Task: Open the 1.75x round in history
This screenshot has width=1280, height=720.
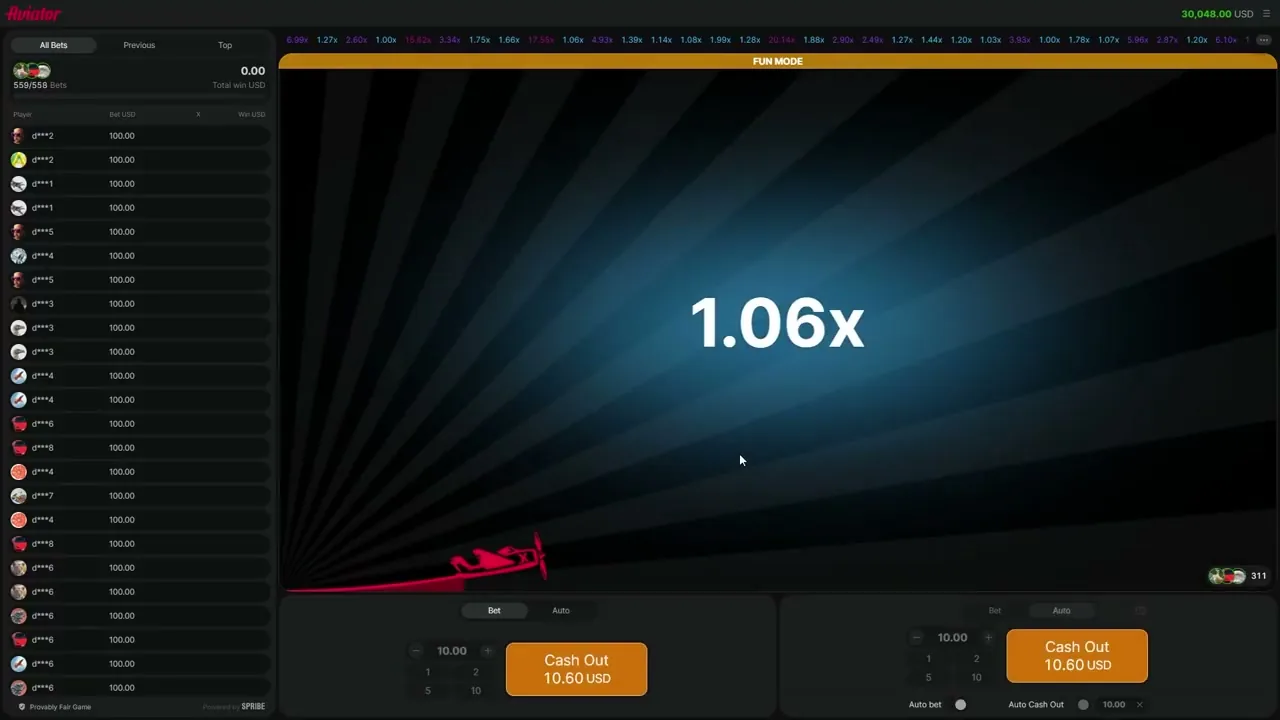Action: click(479, 40)
